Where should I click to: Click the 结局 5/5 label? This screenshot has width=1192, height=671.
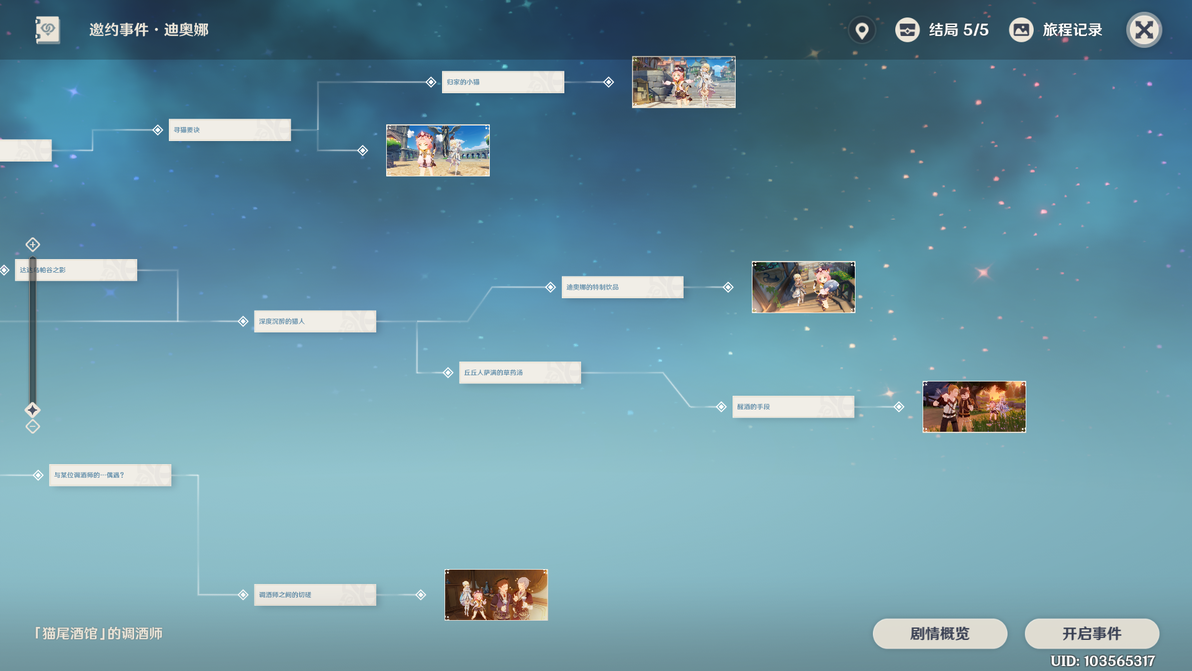(959, 30)
